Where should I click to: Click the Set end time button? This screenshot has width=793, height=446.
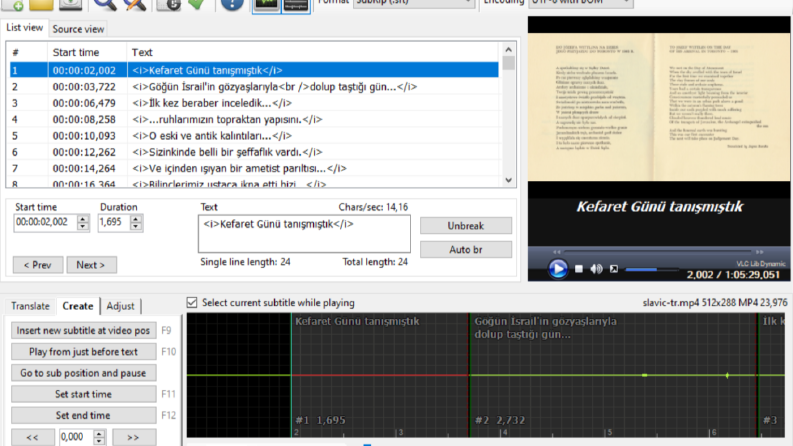[x=83, y=415]
